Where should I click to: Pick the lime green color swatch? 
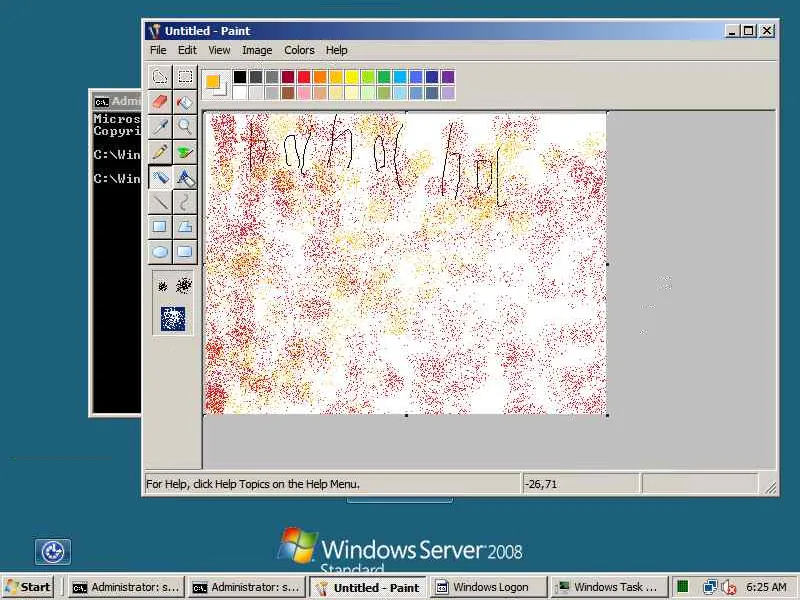(x=368, y=77)
